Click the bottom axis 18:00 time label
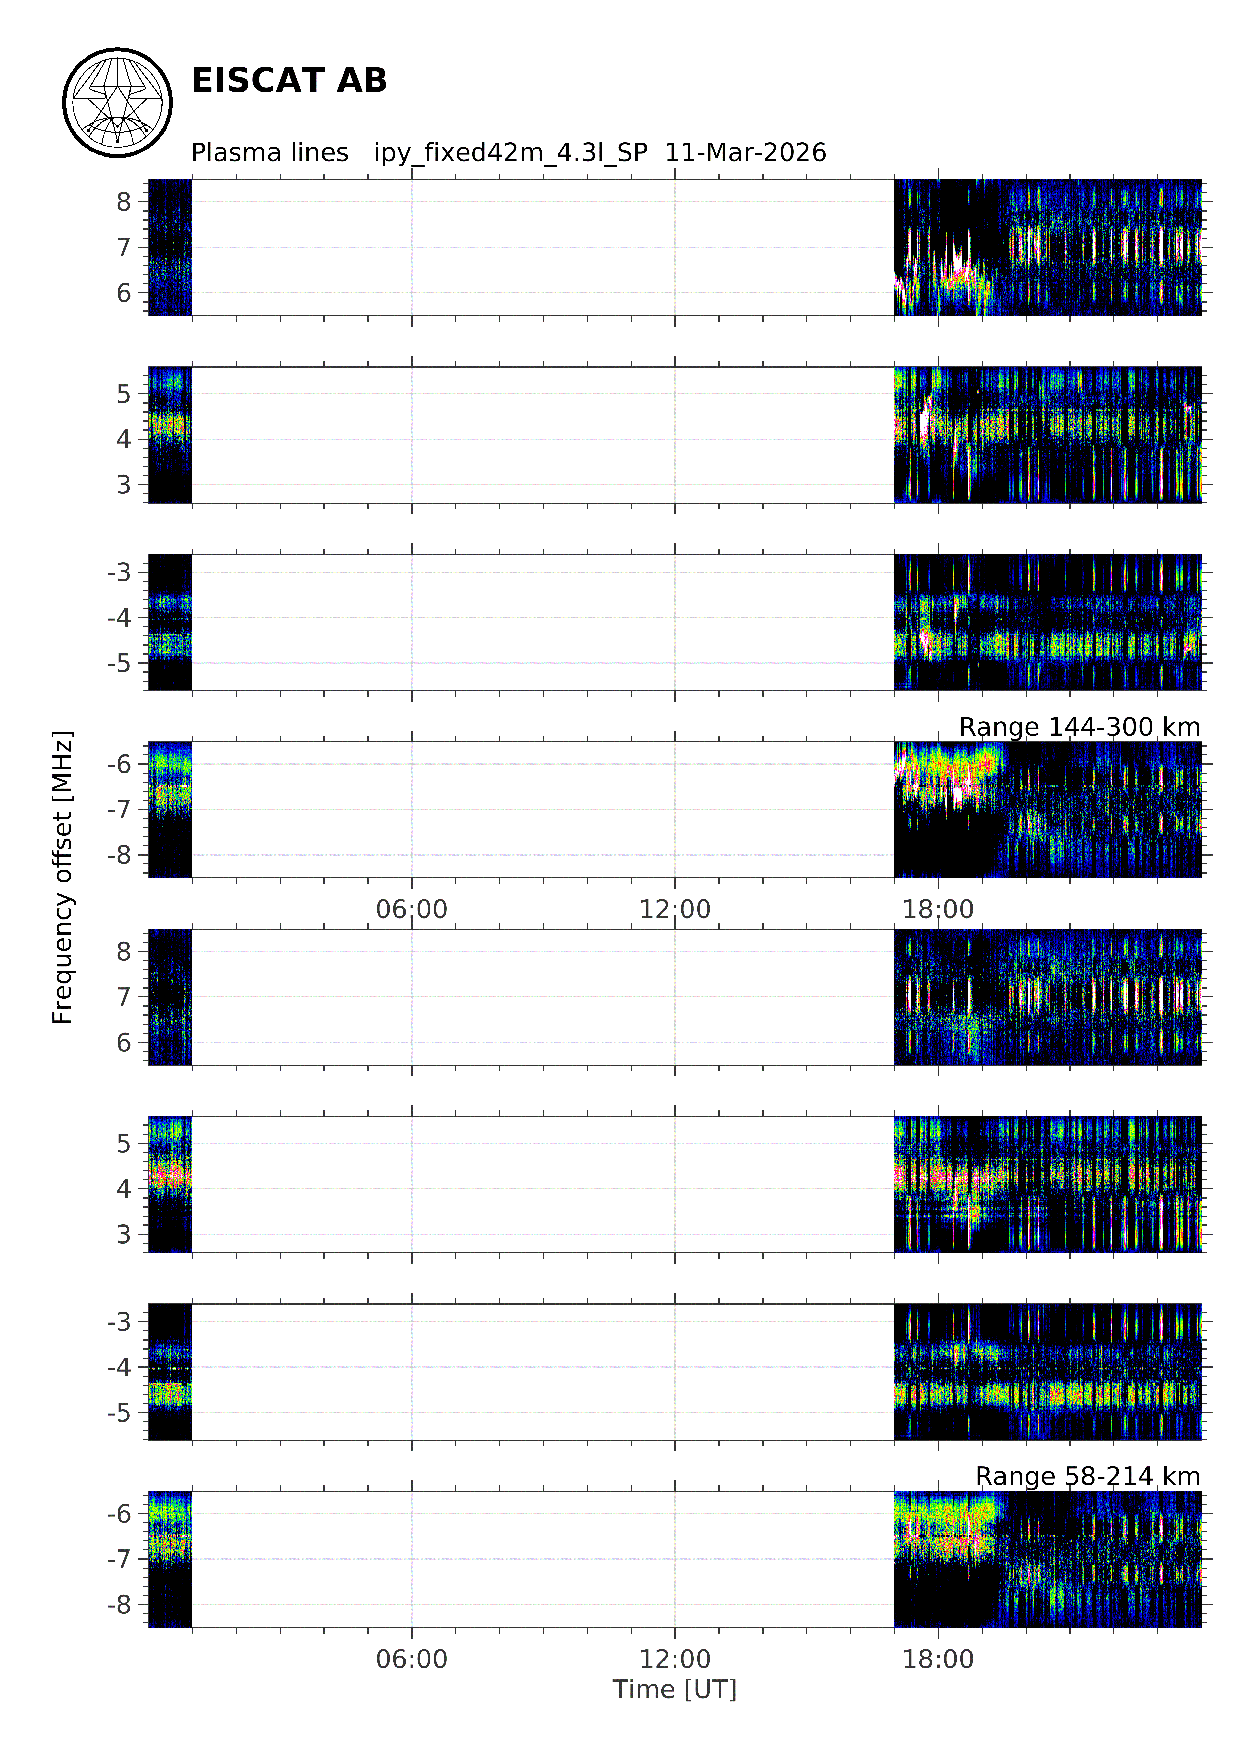The height and width of the screenshot is (1754, 1240). 937,1659
